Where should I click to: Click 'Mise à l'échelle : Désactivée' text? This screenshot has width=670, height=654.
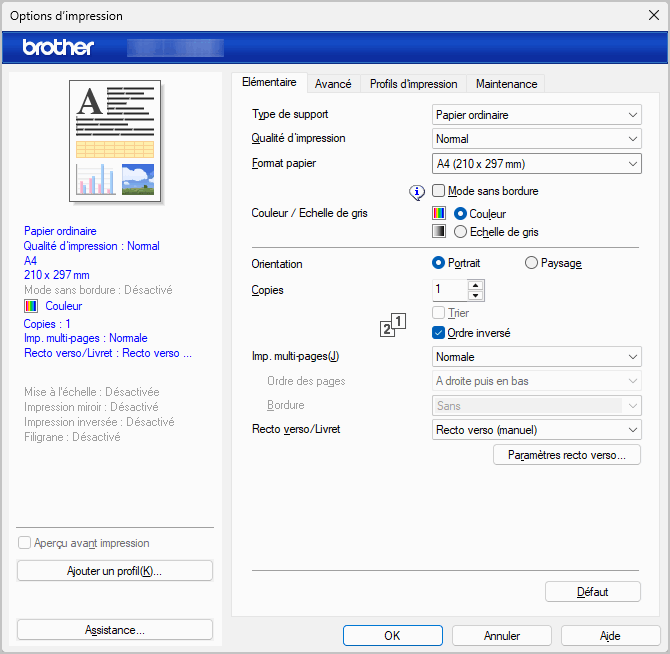coord(92,392)
